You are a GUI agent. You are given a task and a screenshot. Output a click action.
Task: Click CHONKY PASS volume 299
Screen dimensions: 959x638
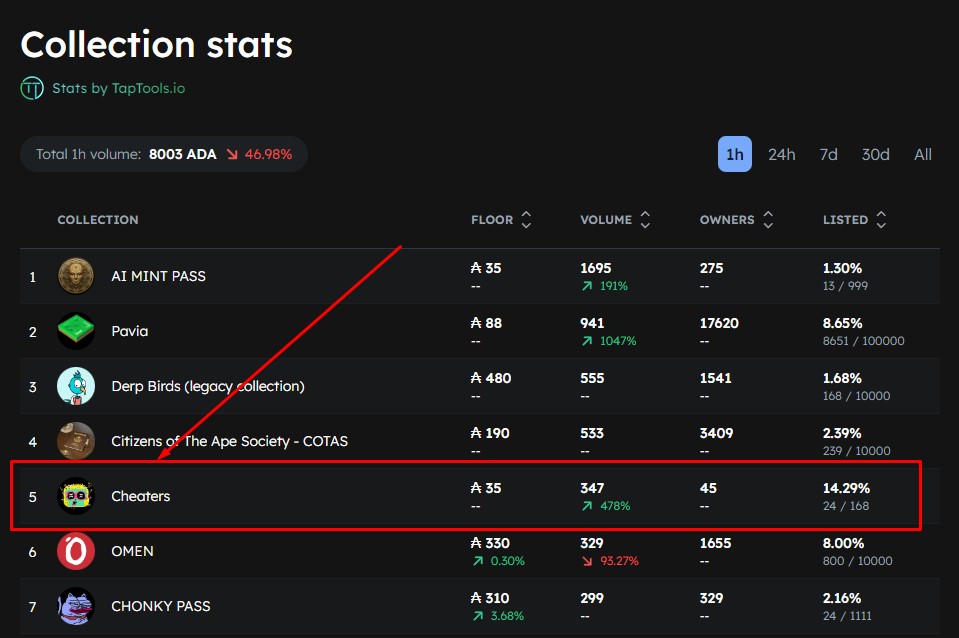tap(592, 598)
